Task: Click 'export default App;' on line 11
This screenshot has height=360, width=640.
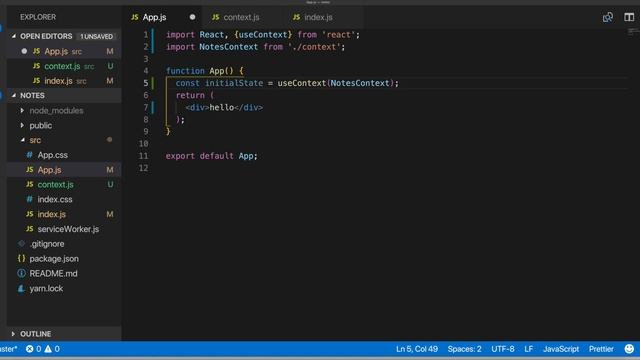Action: (x=211, y=156)
